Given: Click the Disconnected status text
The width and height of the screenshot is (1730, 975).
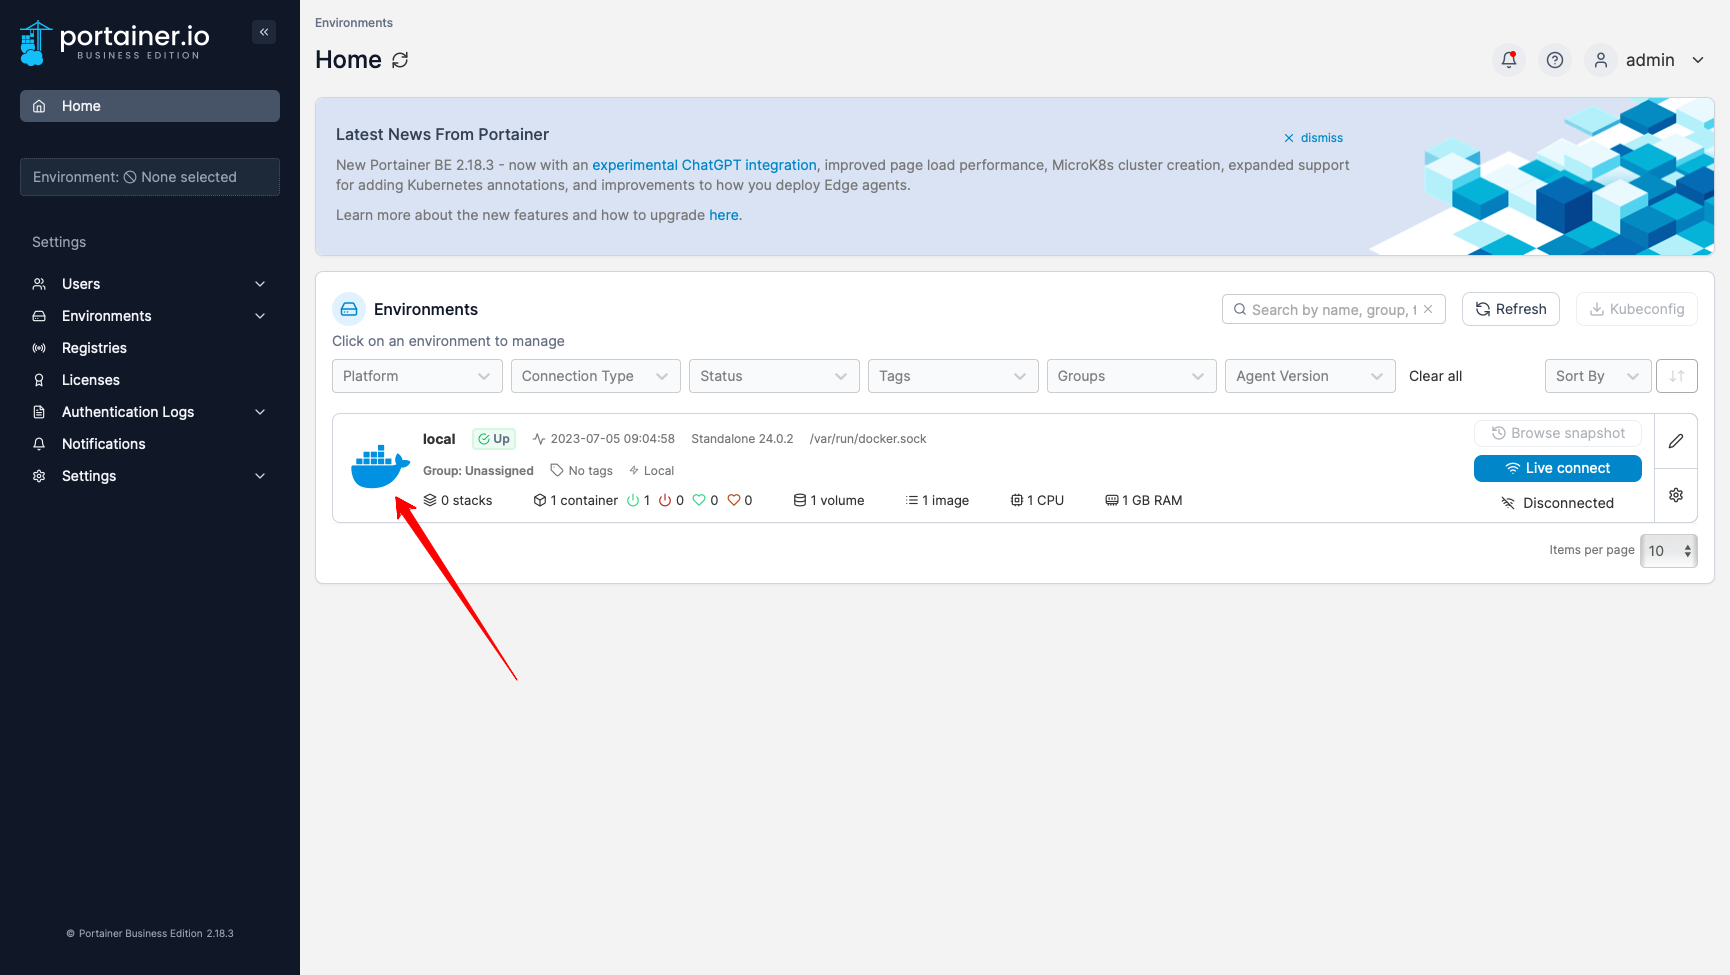Looking at the screenshot, I should [x=1568, y=503].
